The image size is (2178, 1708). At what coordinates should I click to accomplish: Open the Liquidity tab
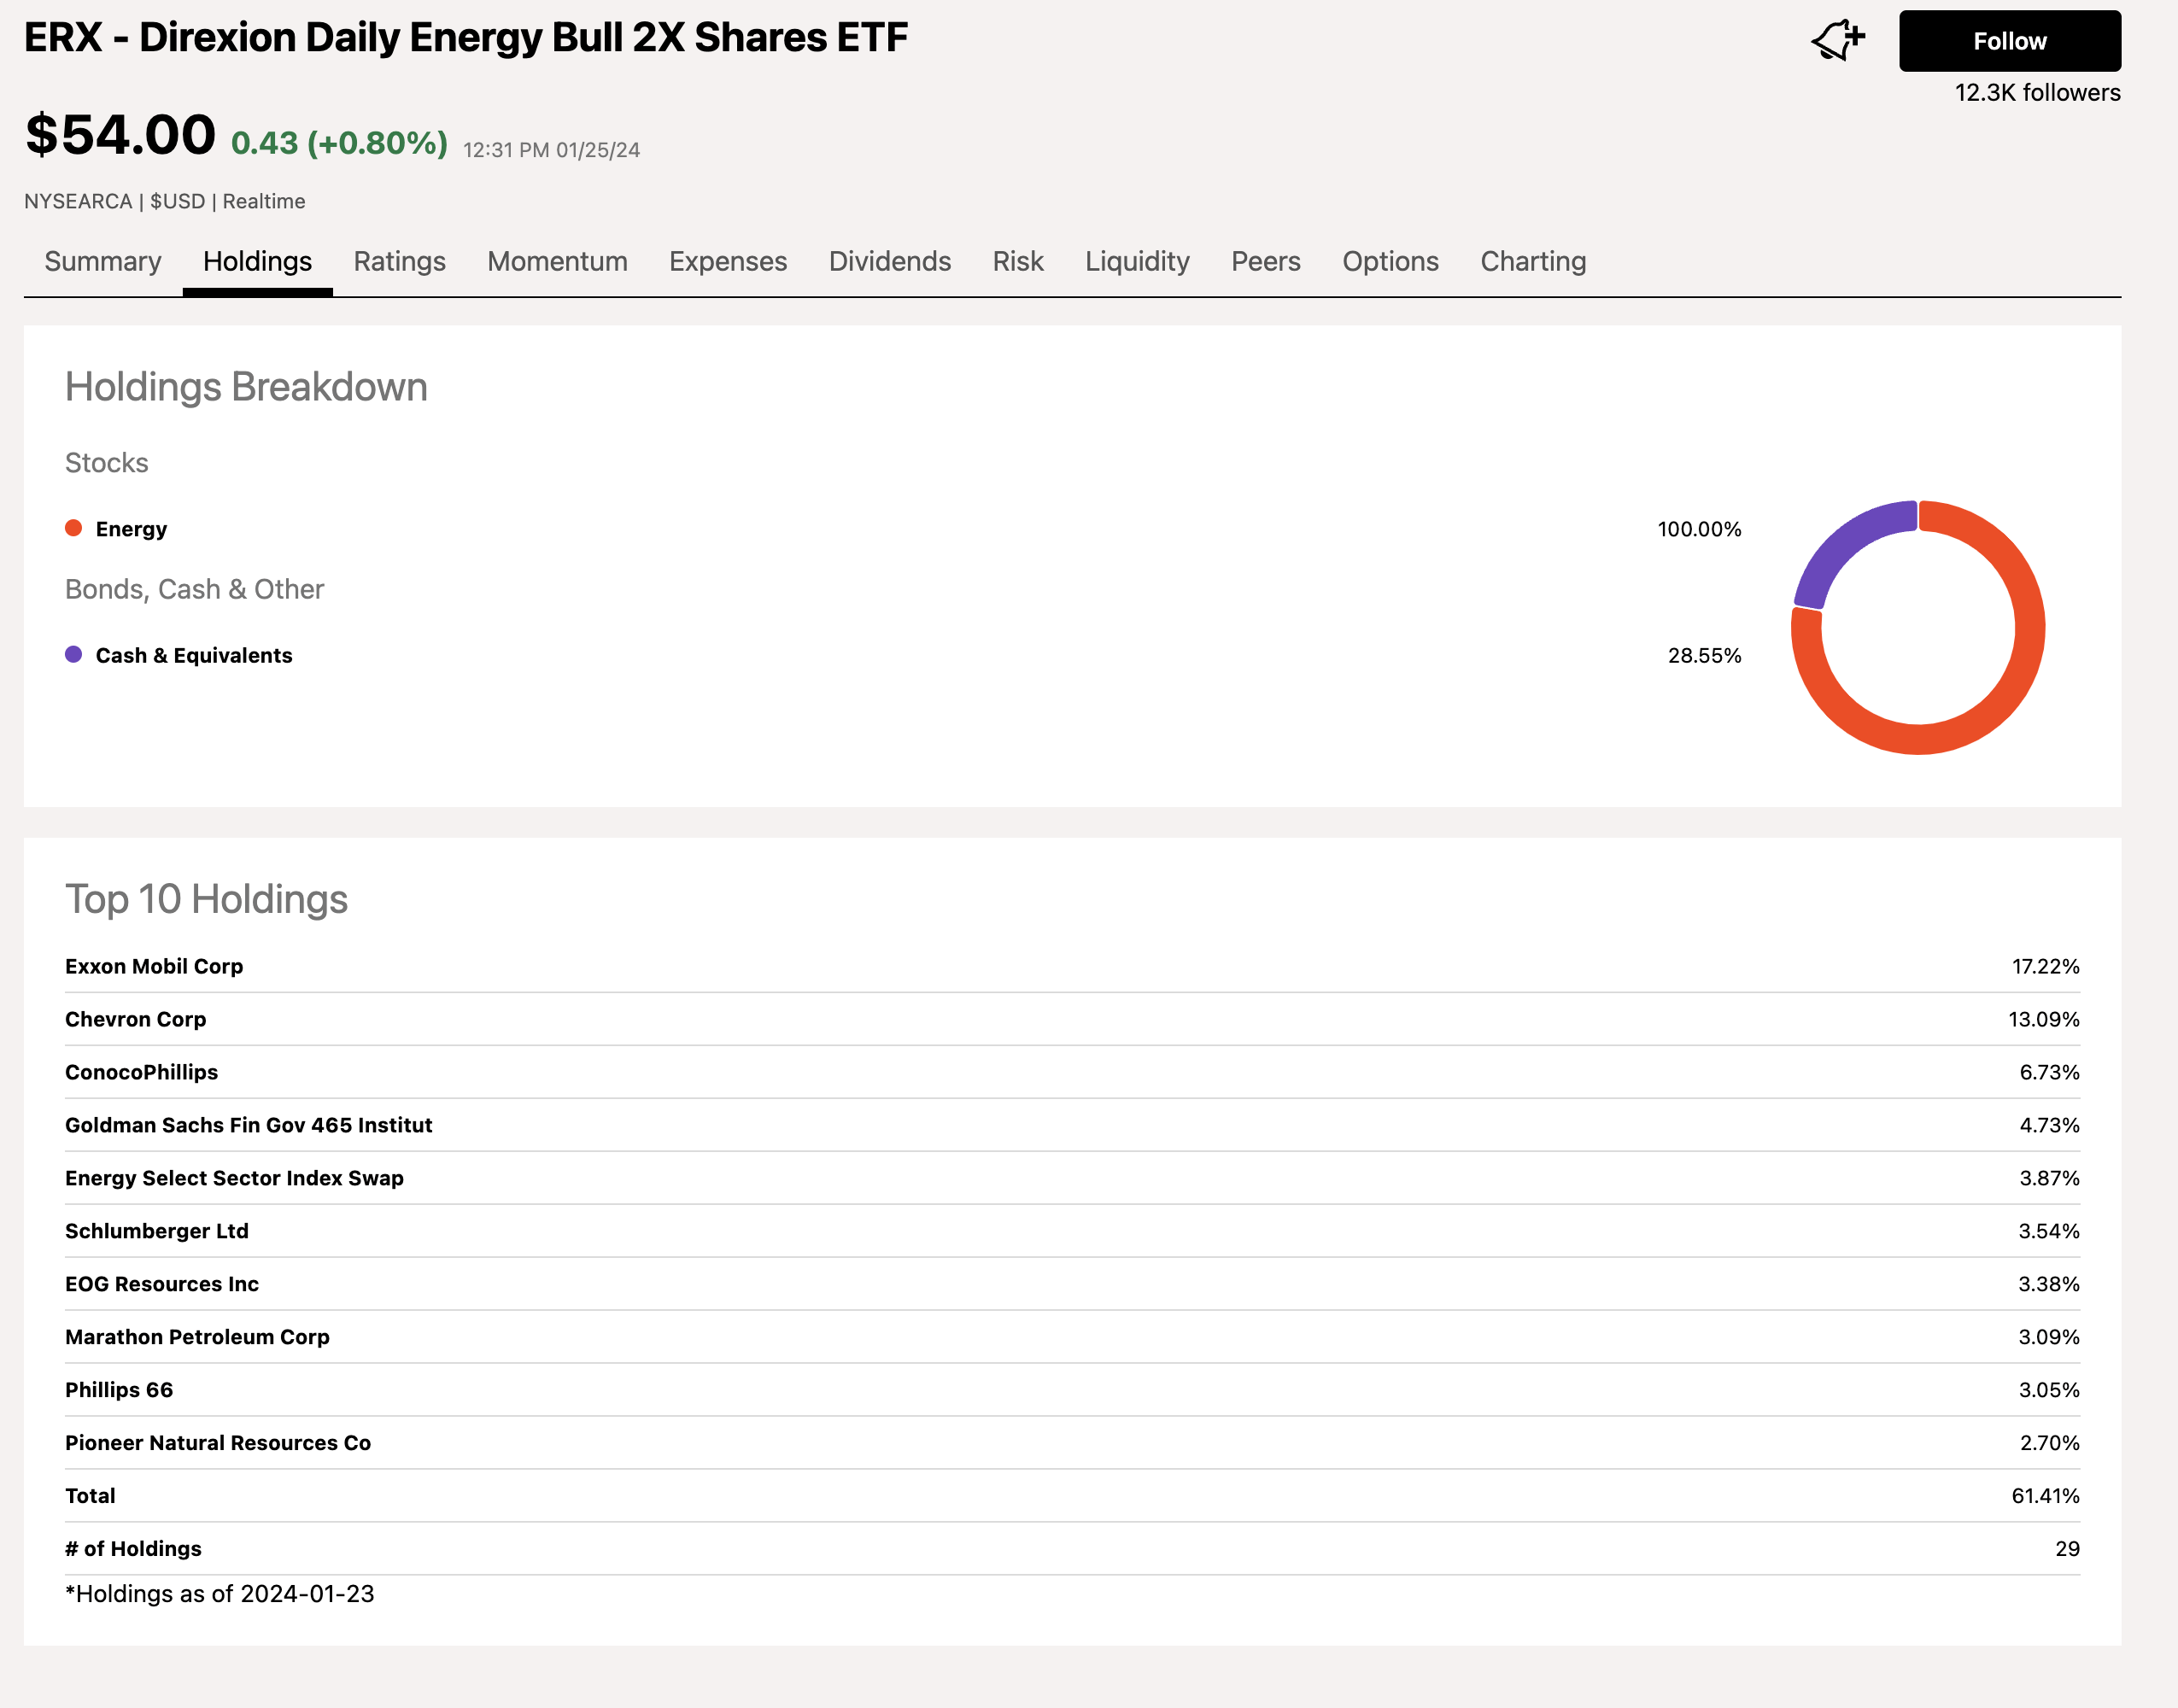(1137, 261)
